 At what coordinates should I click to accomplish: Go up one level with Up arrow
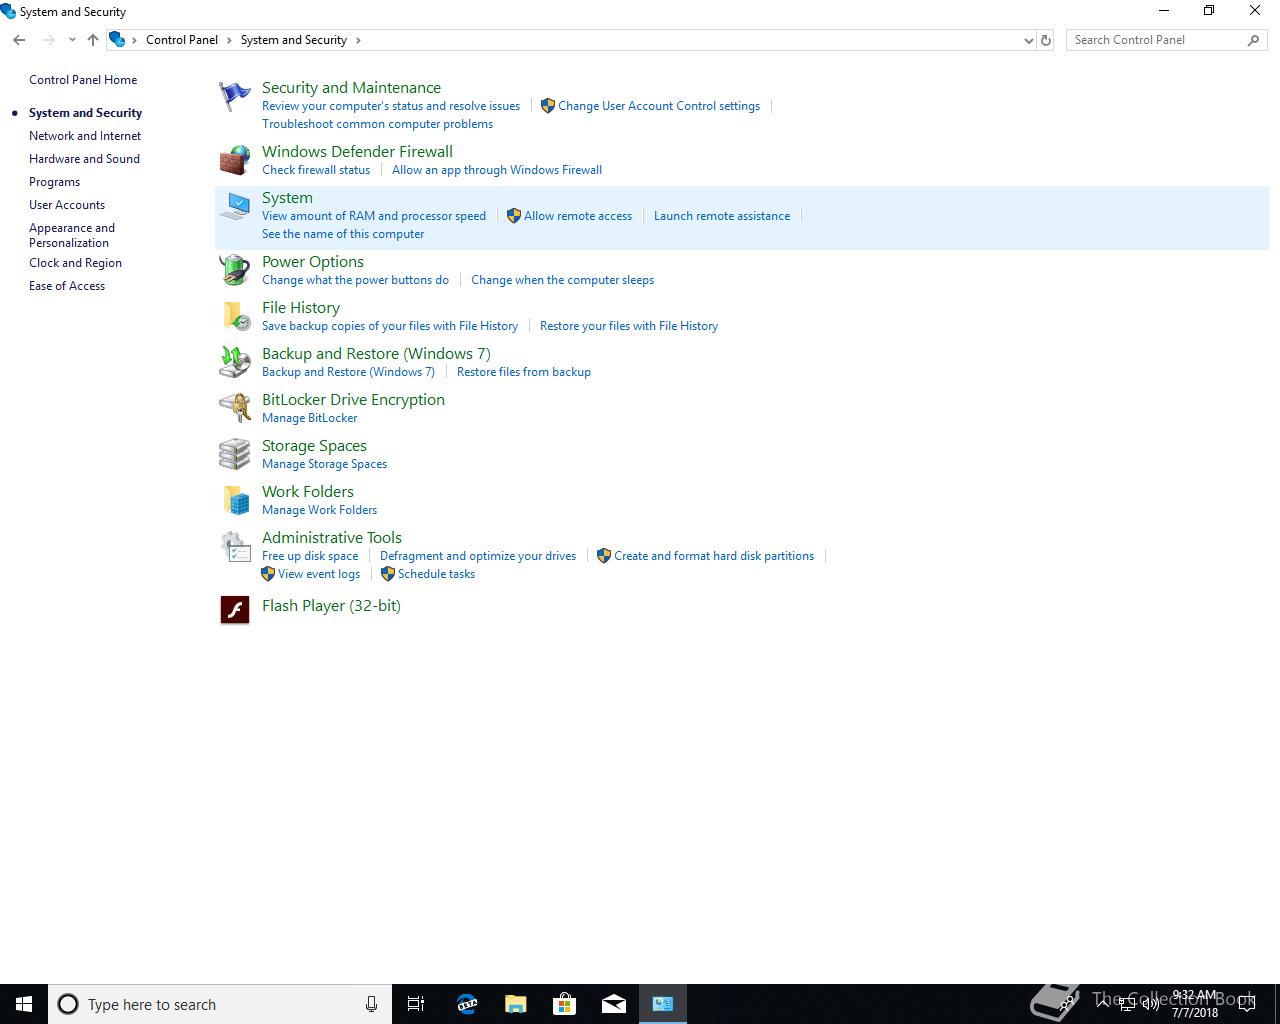tap(93, 40)
